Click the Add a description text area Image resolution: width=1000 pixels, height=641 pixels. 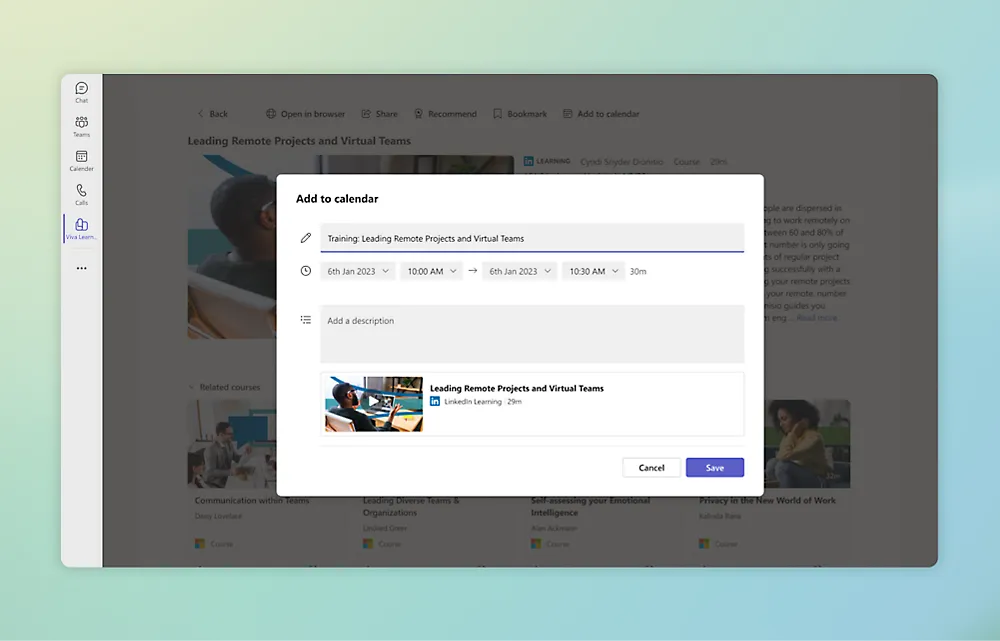[531, 333]
